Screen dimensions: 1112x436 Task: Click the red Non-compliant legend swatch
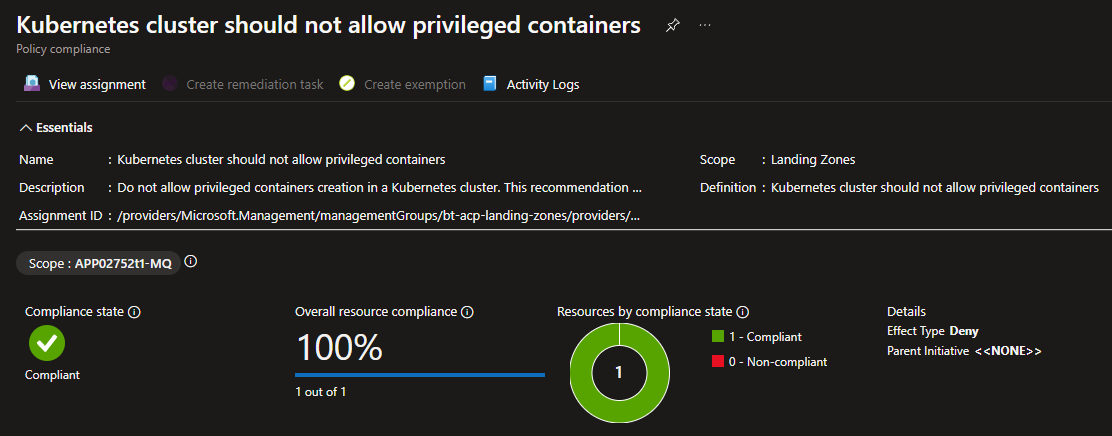click(717, 362)
